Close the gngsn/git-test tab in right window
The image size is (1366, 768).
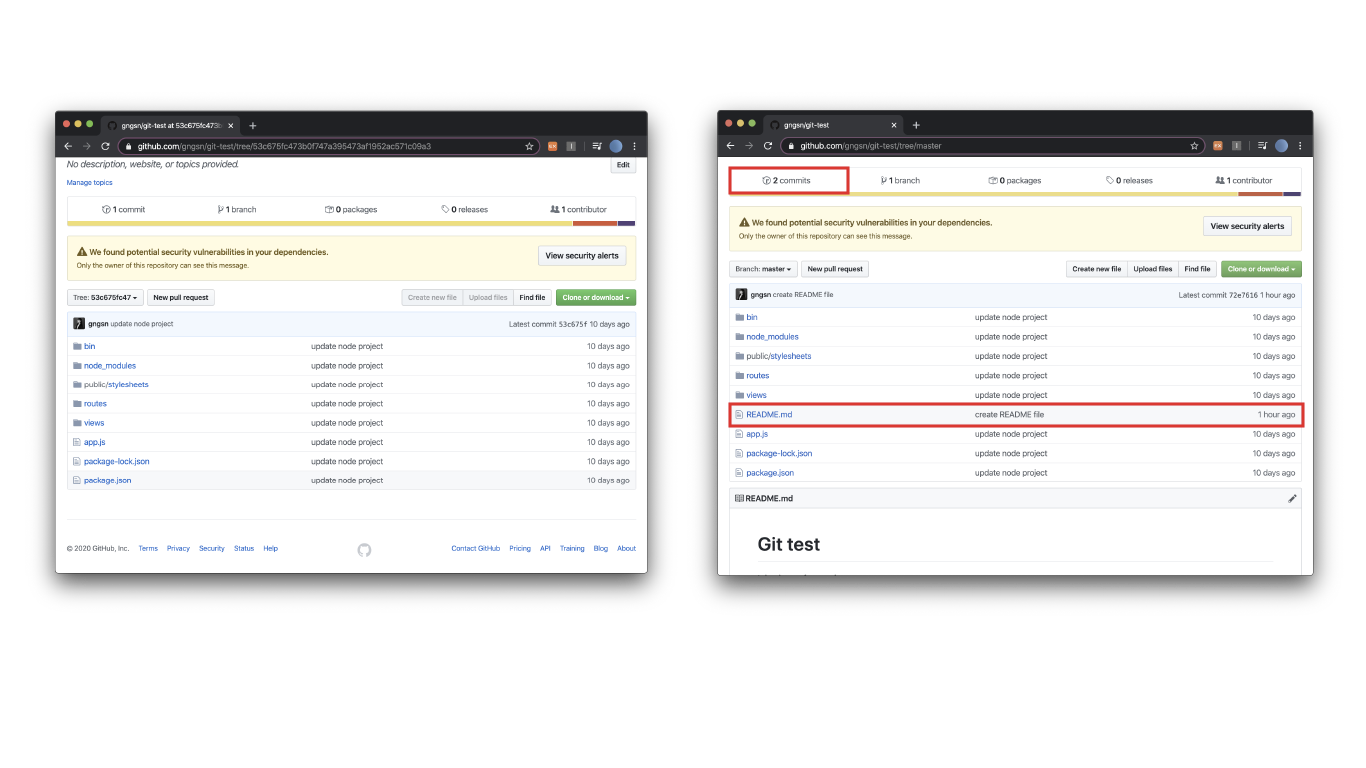894,125
